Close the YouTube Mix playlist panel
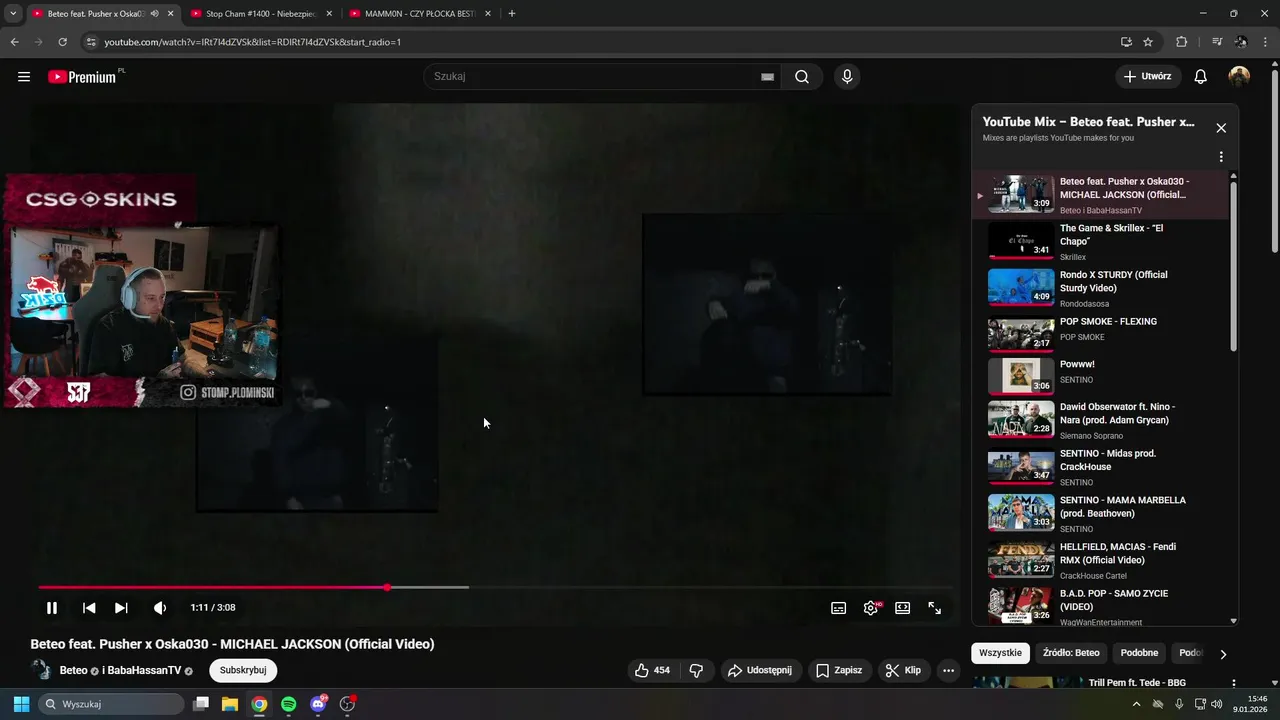1280x720 pixels. pyautogui.click(x=1221, y=128)
